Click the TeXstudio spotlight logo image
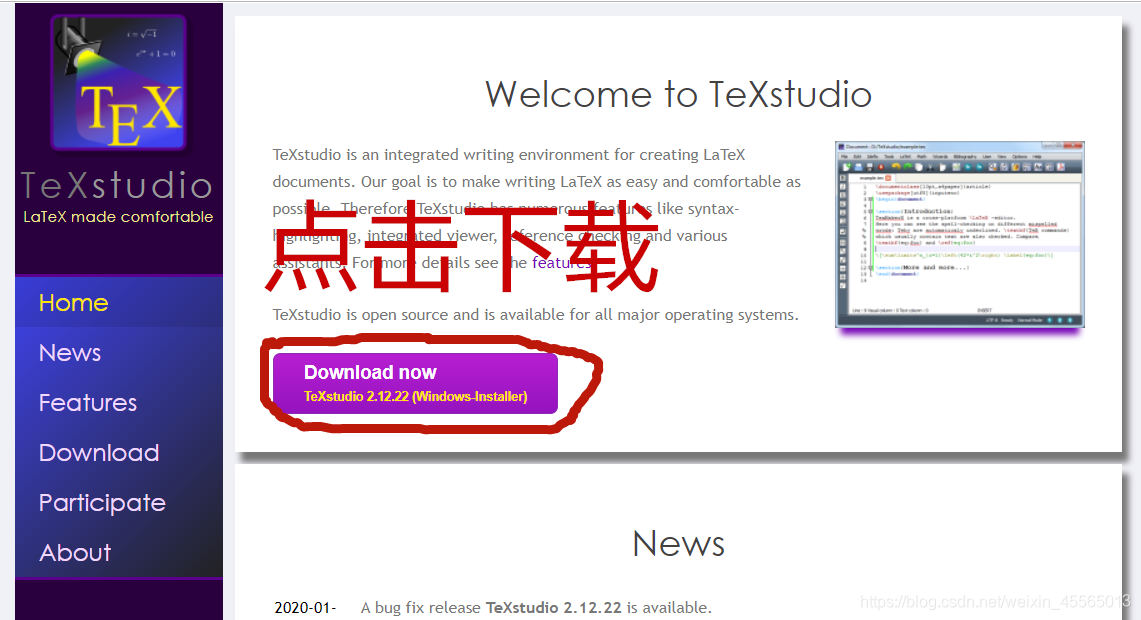 click(x=119, y=82)
